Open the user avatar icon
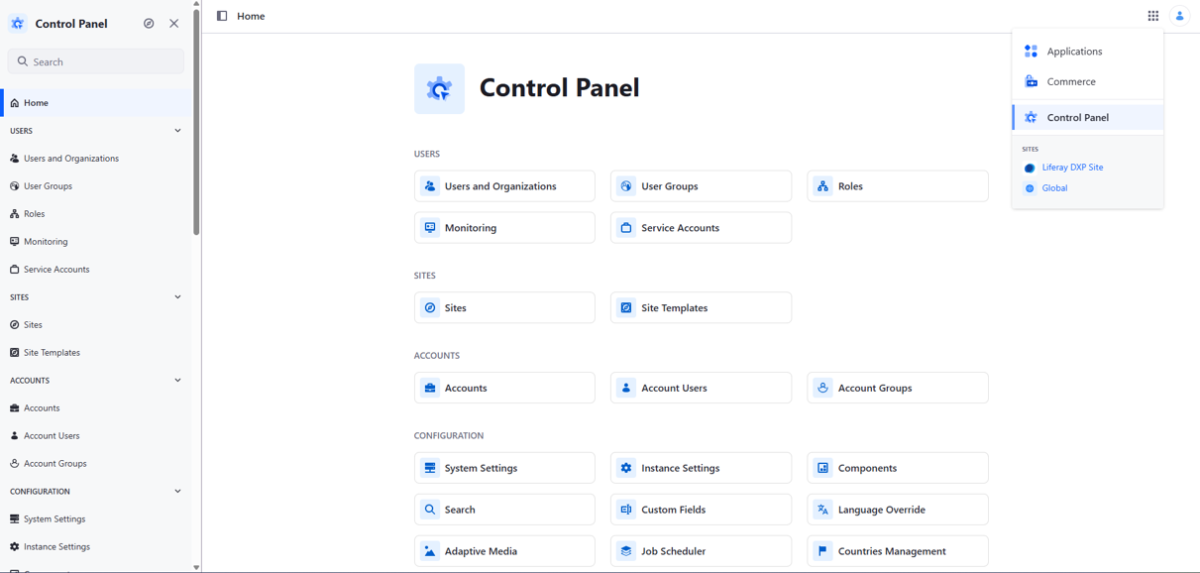The image size is (1200, 573). click(x=1180, y=16)
